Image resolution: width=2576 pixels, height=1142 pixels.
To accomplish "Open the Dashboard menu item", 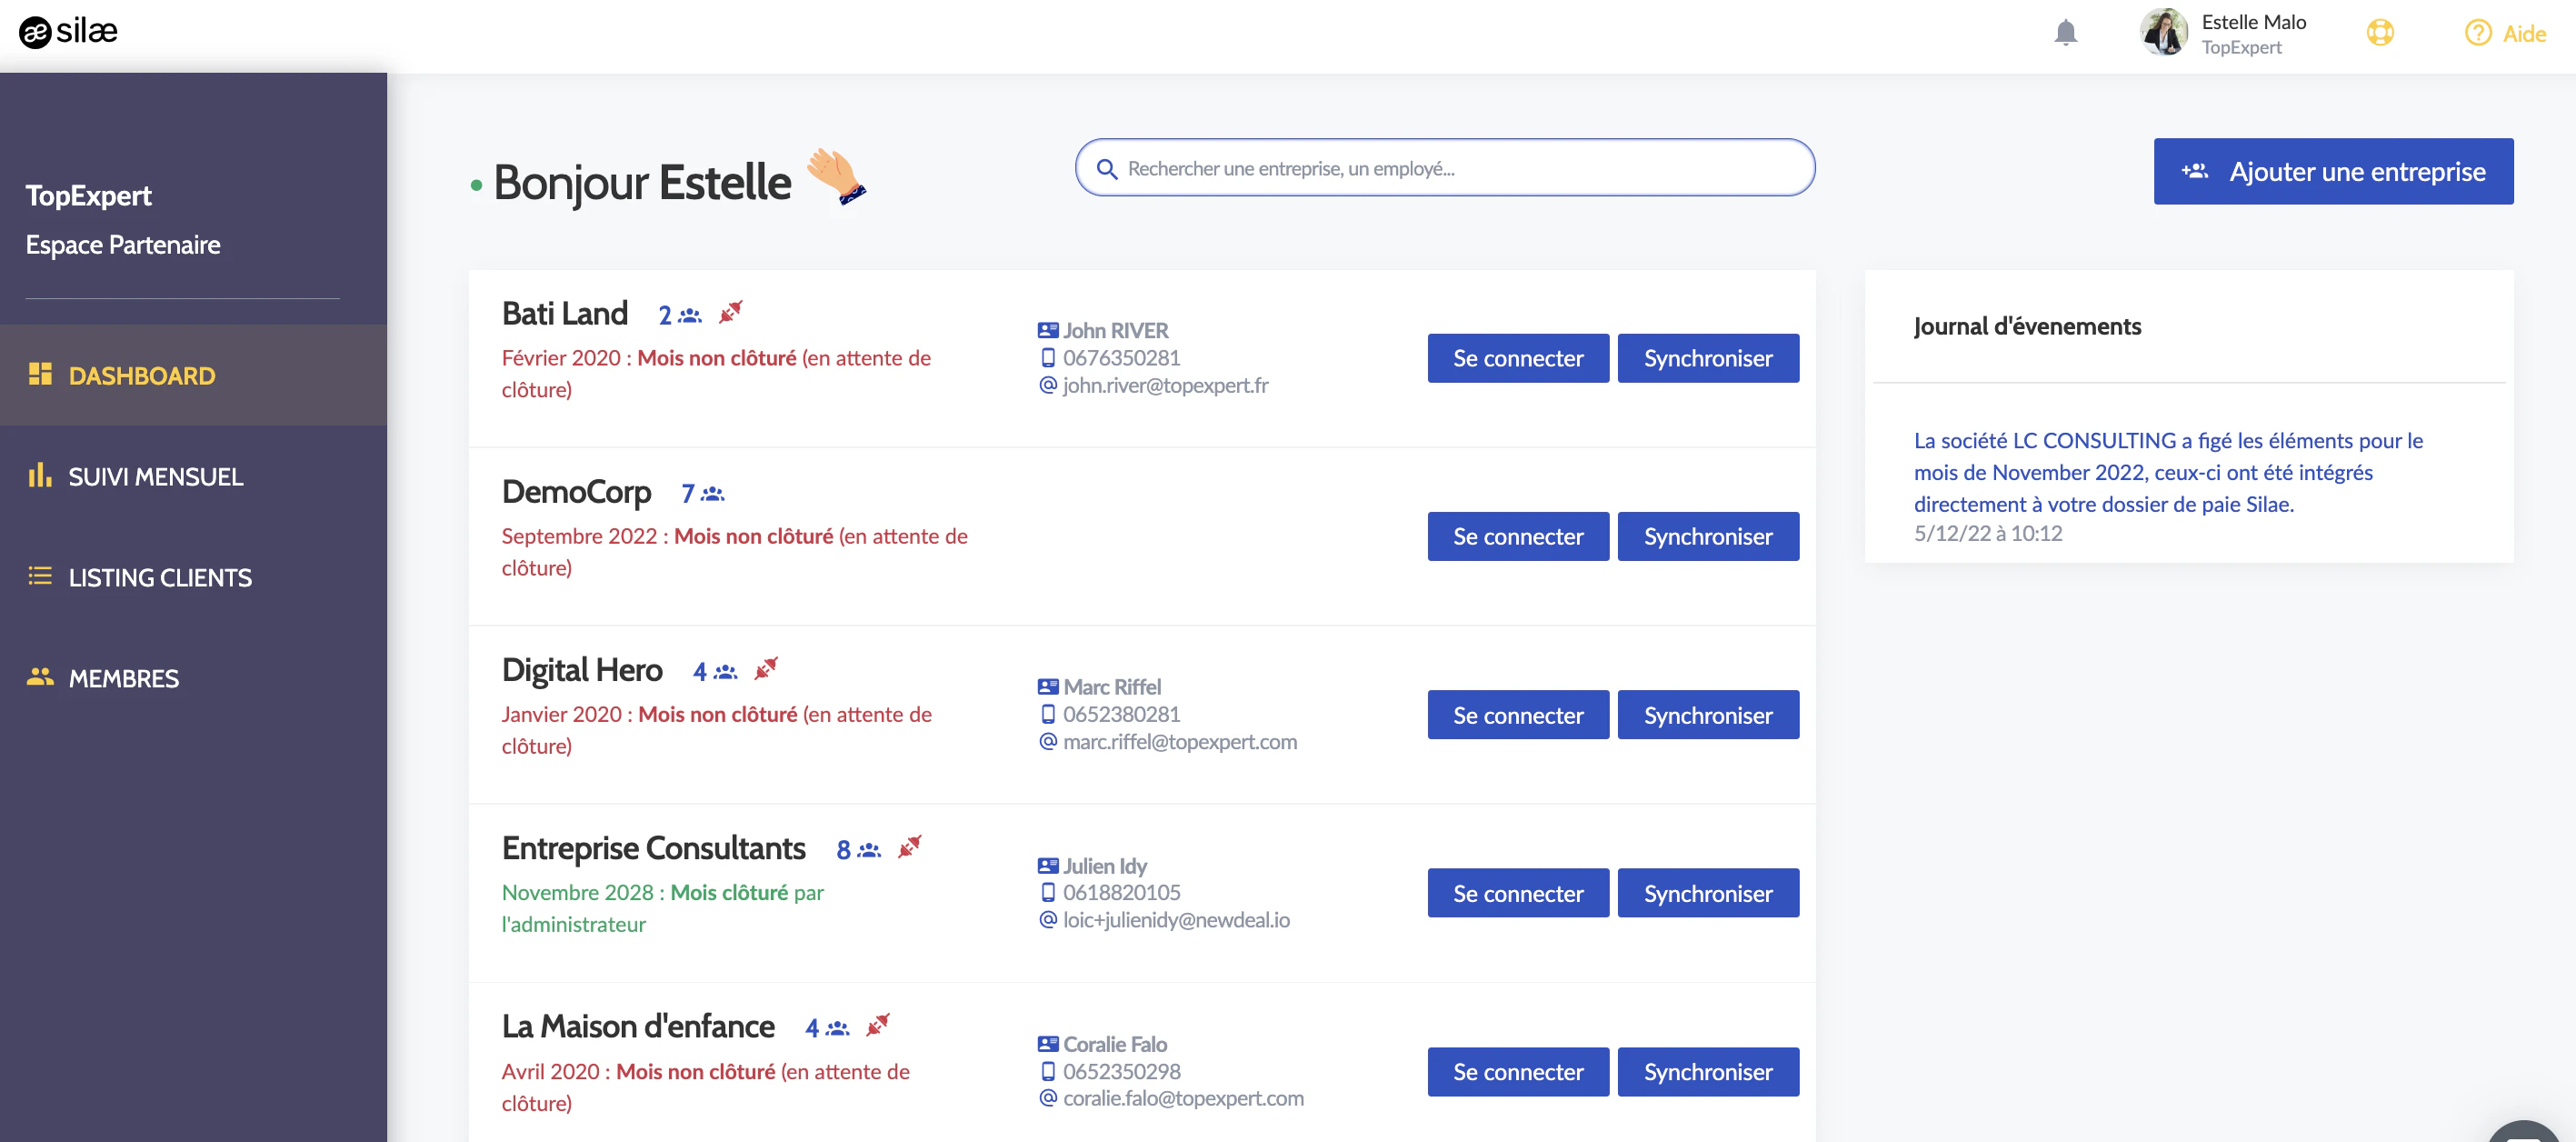I will tap(141, 375).
